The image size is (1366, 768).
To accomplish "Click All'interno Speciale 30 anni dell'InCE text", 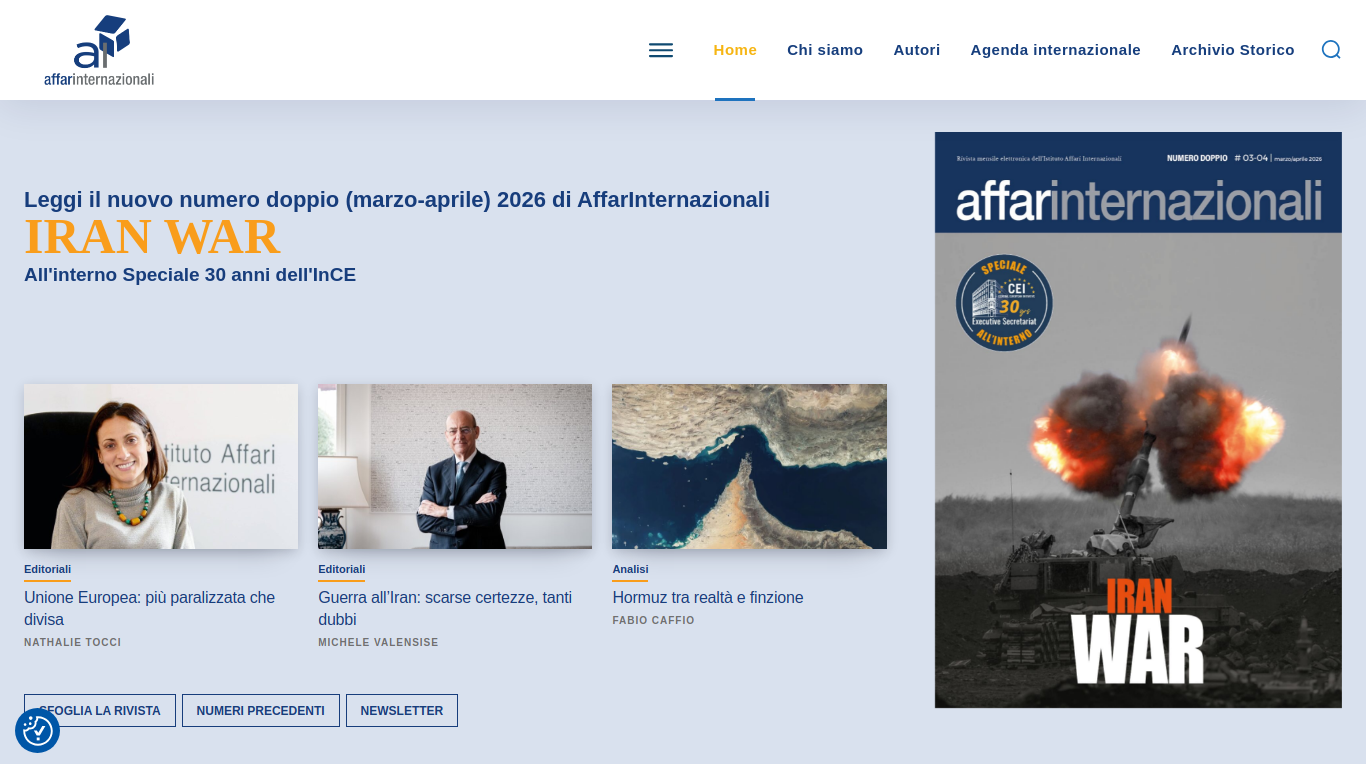I will (x=190, y=274).
